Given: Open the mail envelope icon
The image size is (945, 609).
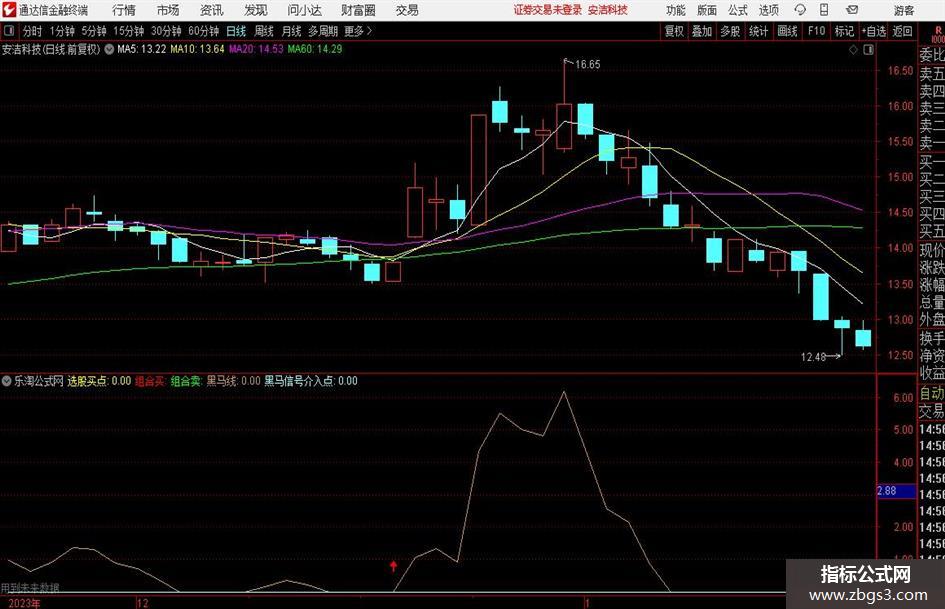Looking at the screenshot, I should 852,10.
